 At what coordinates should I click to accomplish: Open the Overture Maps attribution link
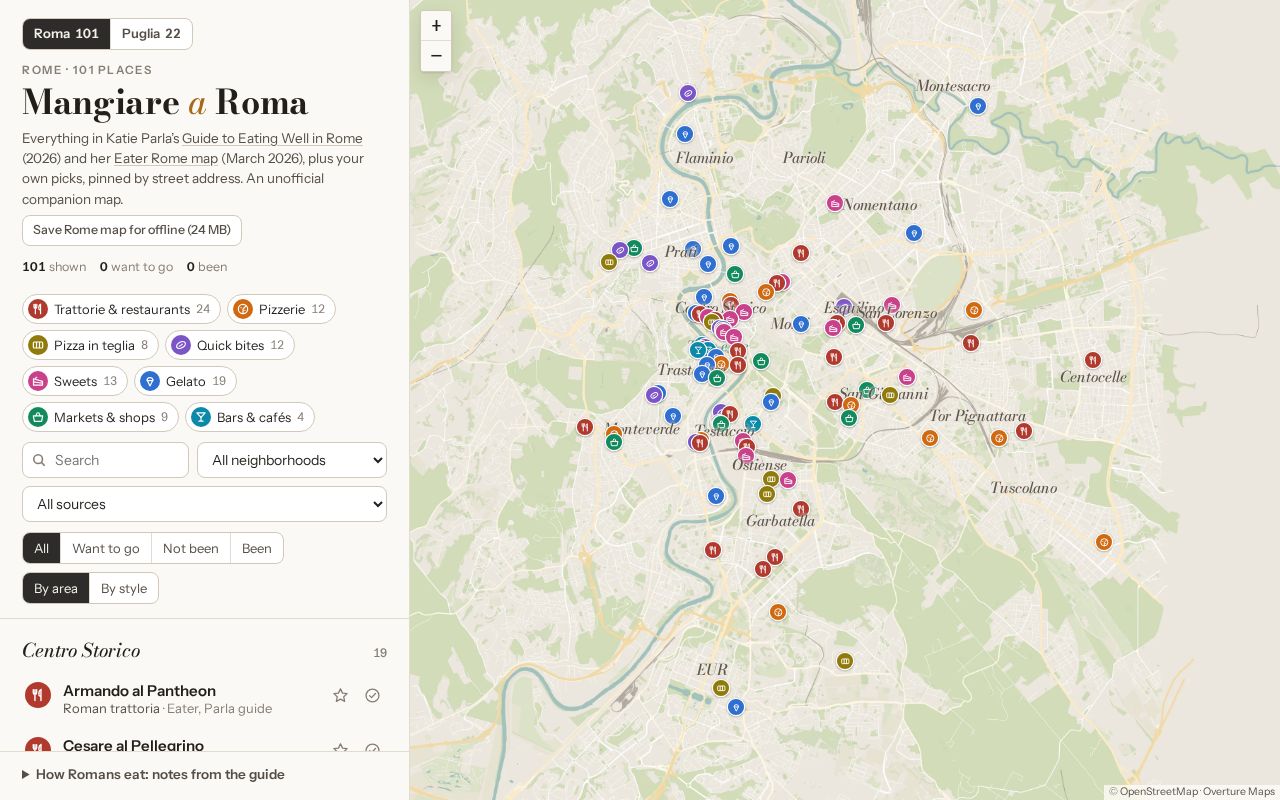click(x=1239, y=791)
